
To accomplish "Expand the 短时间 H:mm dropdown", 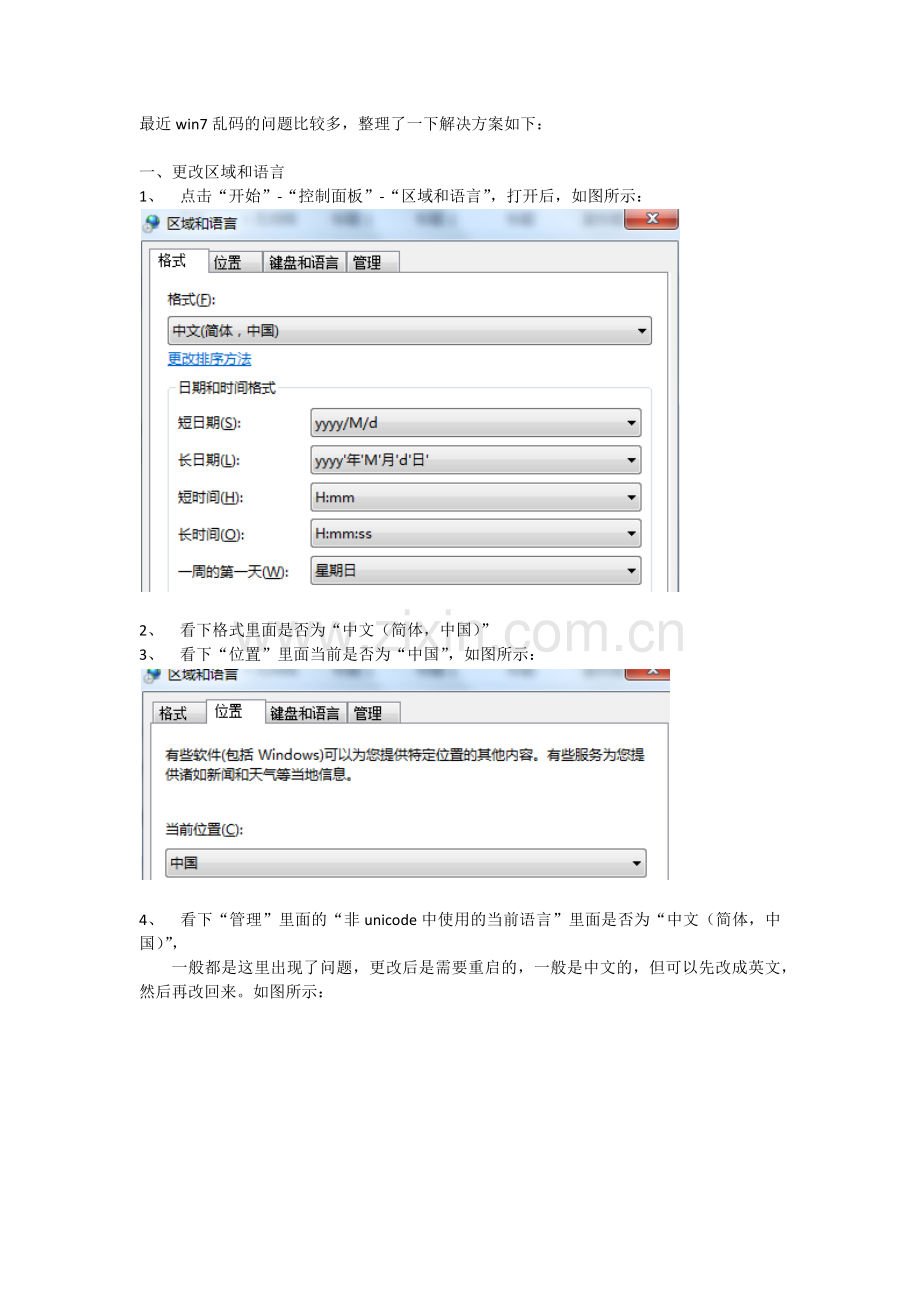I will pyautogui.click(x=476, y=497).
